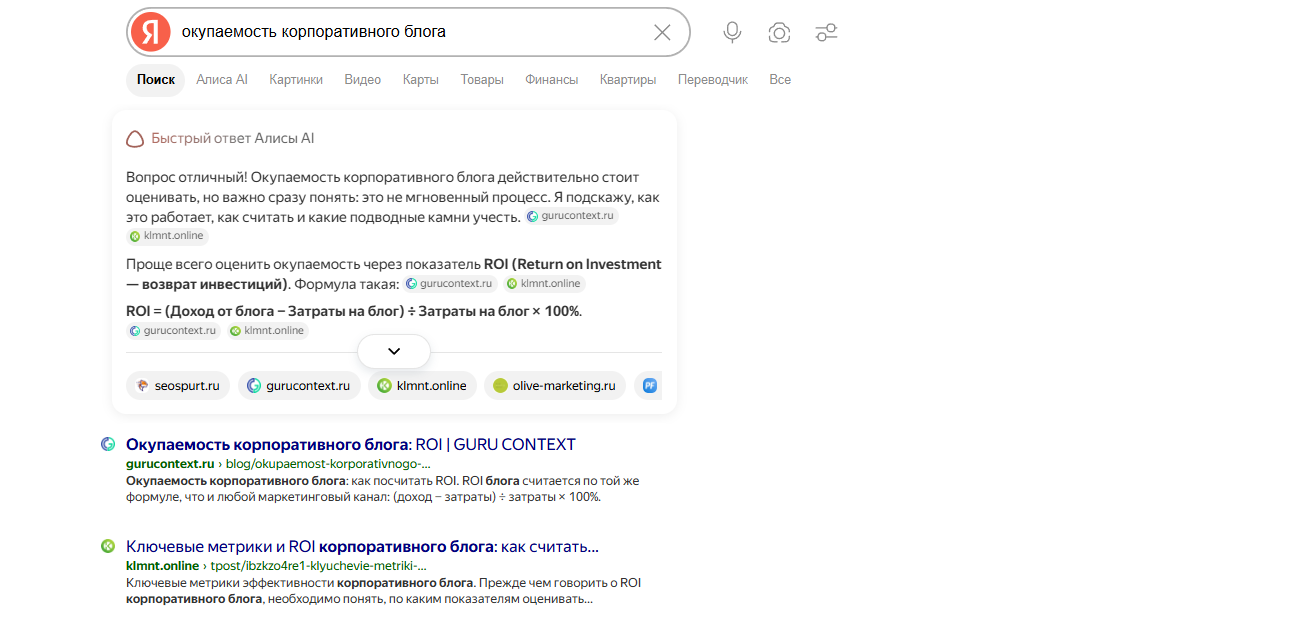The width and height of the screenshot is (1311, 623).
Task: Open gurucontext.ru citation under ROI formula
Action: (x=173, y=331)
